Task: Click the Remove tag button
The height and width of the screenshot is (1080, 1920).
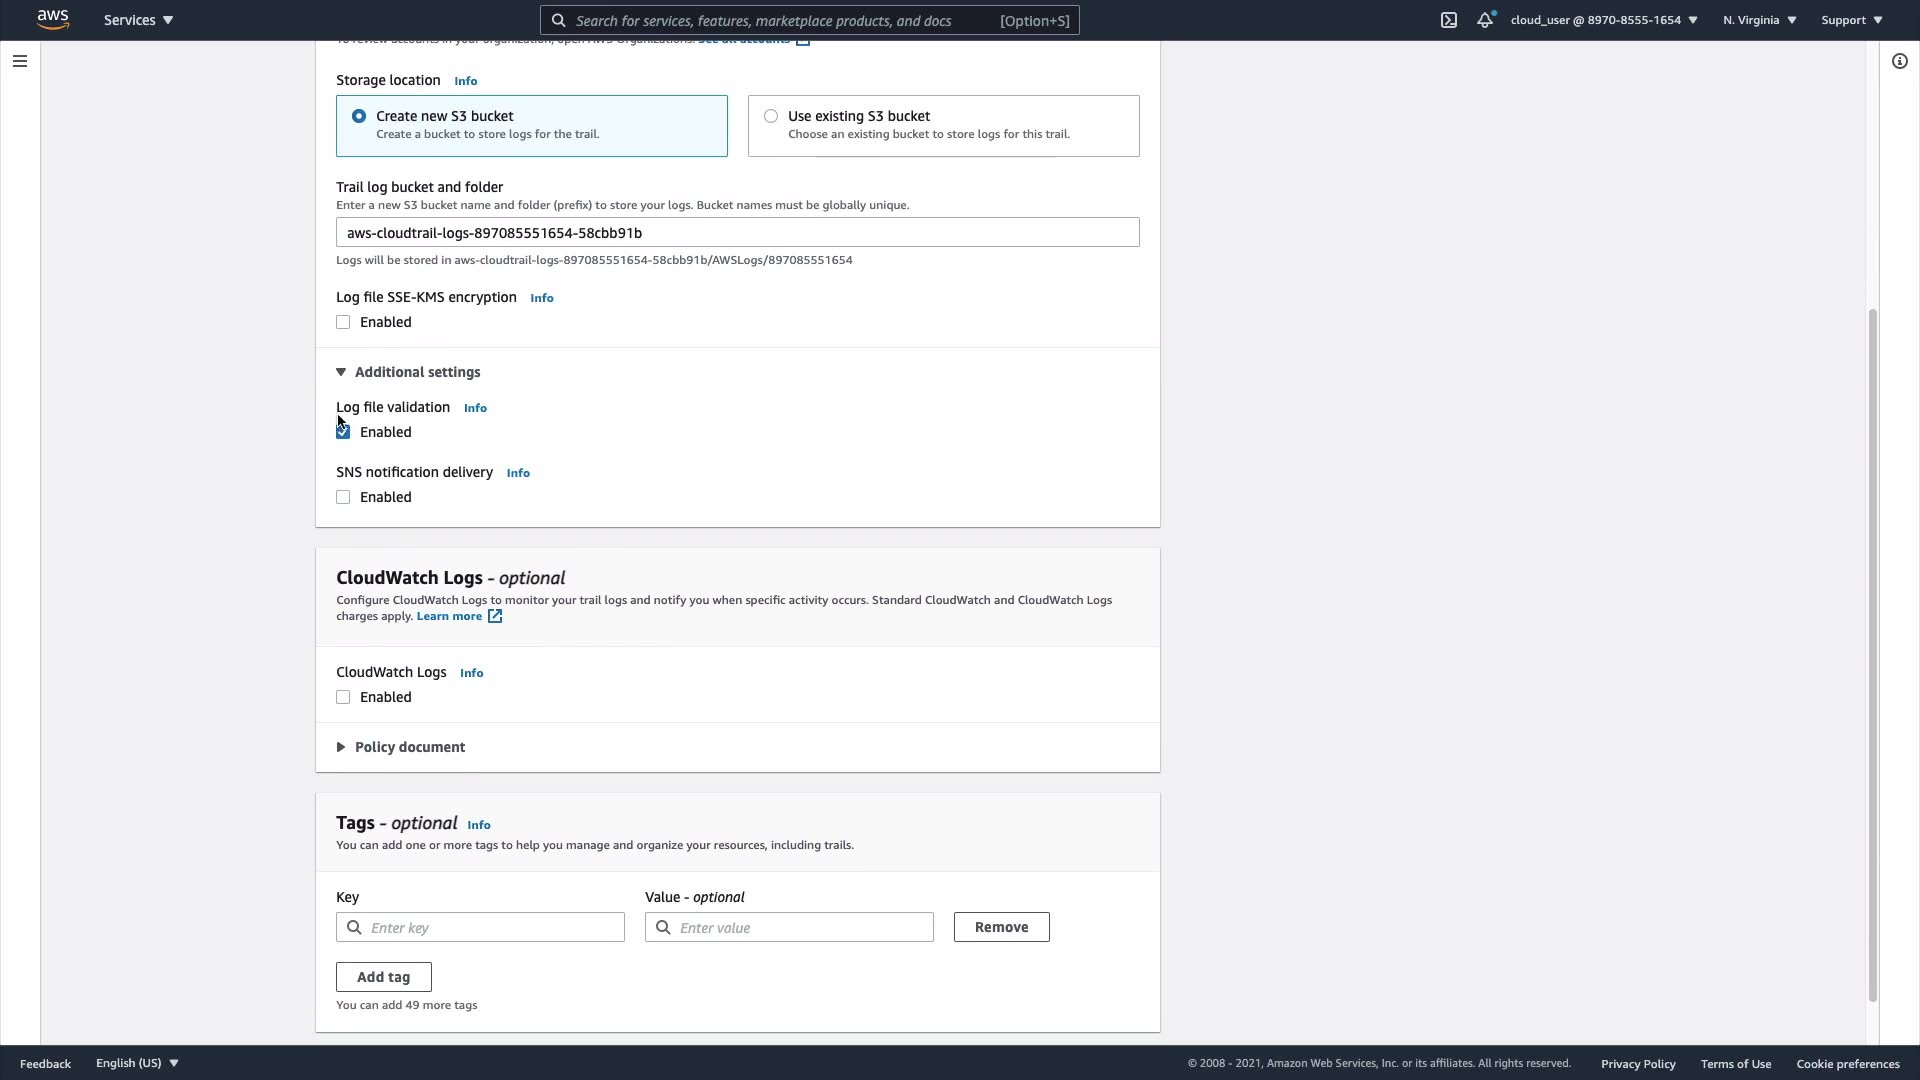Action: pos(1001,927)
